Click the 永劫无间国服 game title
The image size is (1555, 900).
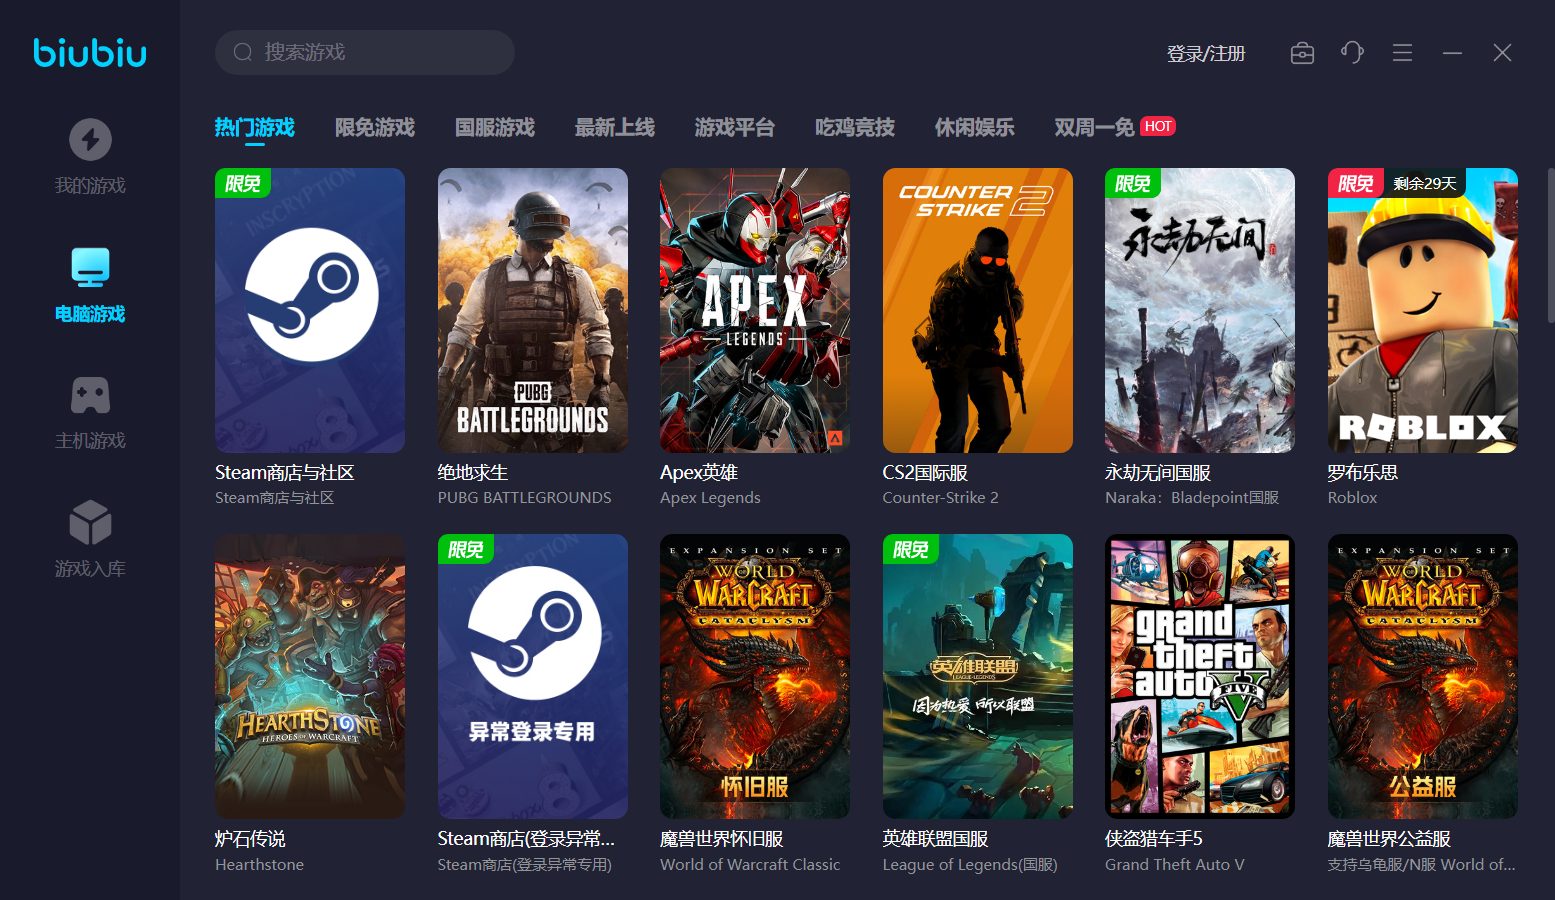1158,472
